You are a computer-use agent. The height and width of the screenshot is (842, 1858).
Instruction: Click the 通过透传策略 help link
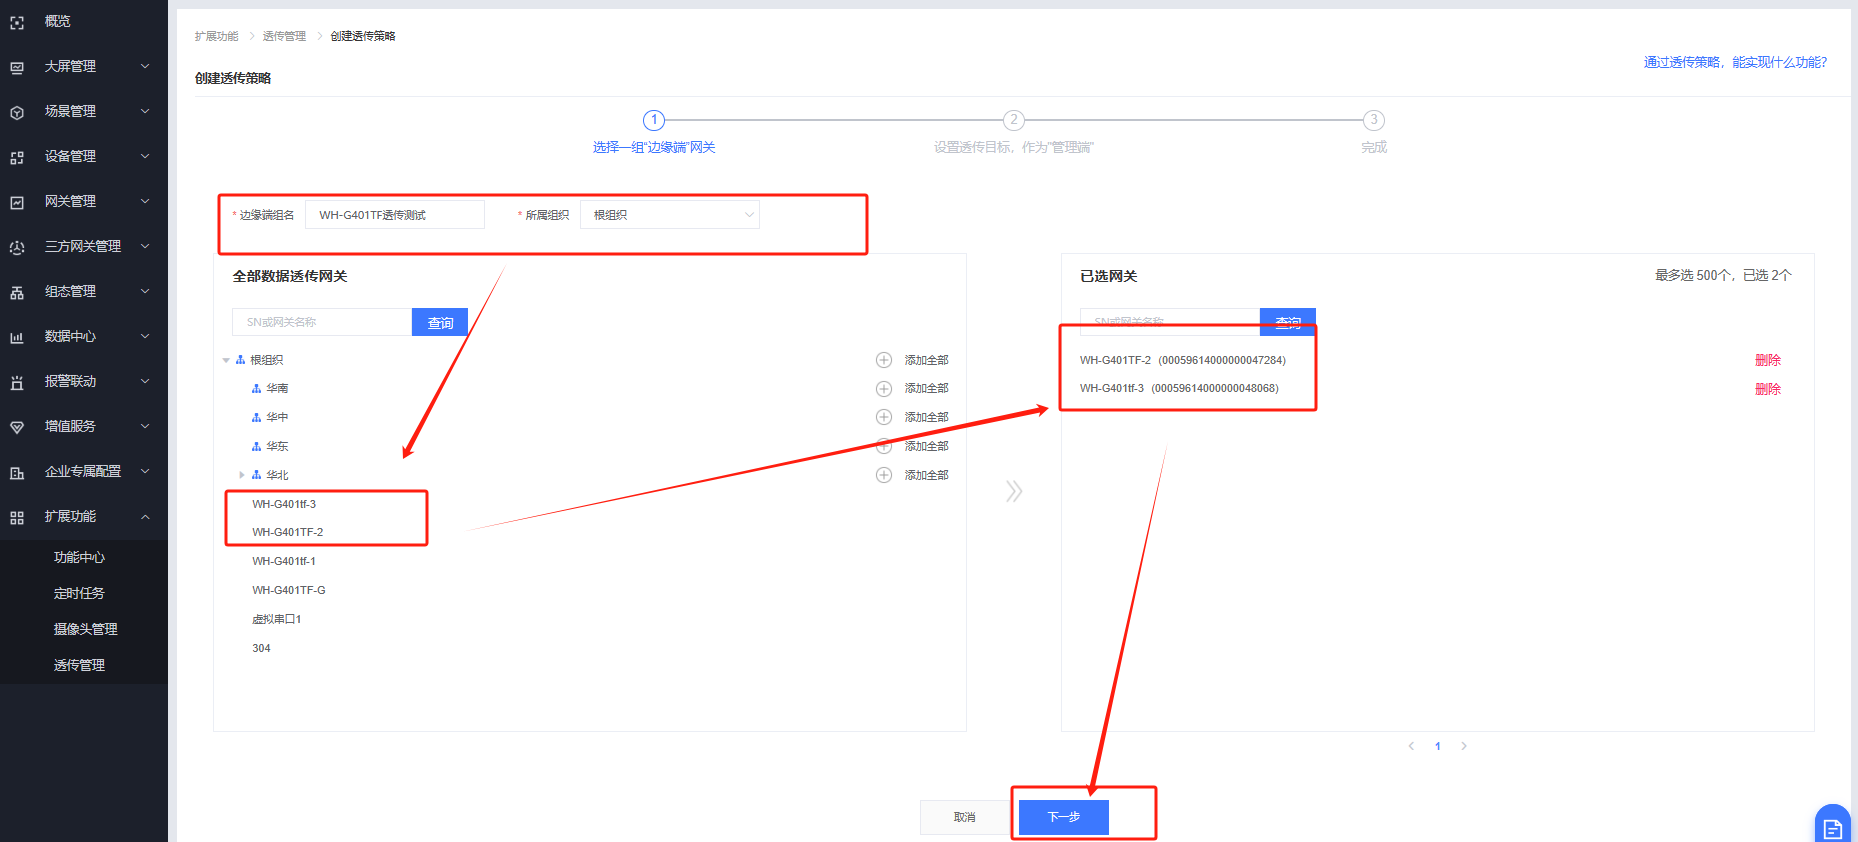click(x=1735, y=62)
